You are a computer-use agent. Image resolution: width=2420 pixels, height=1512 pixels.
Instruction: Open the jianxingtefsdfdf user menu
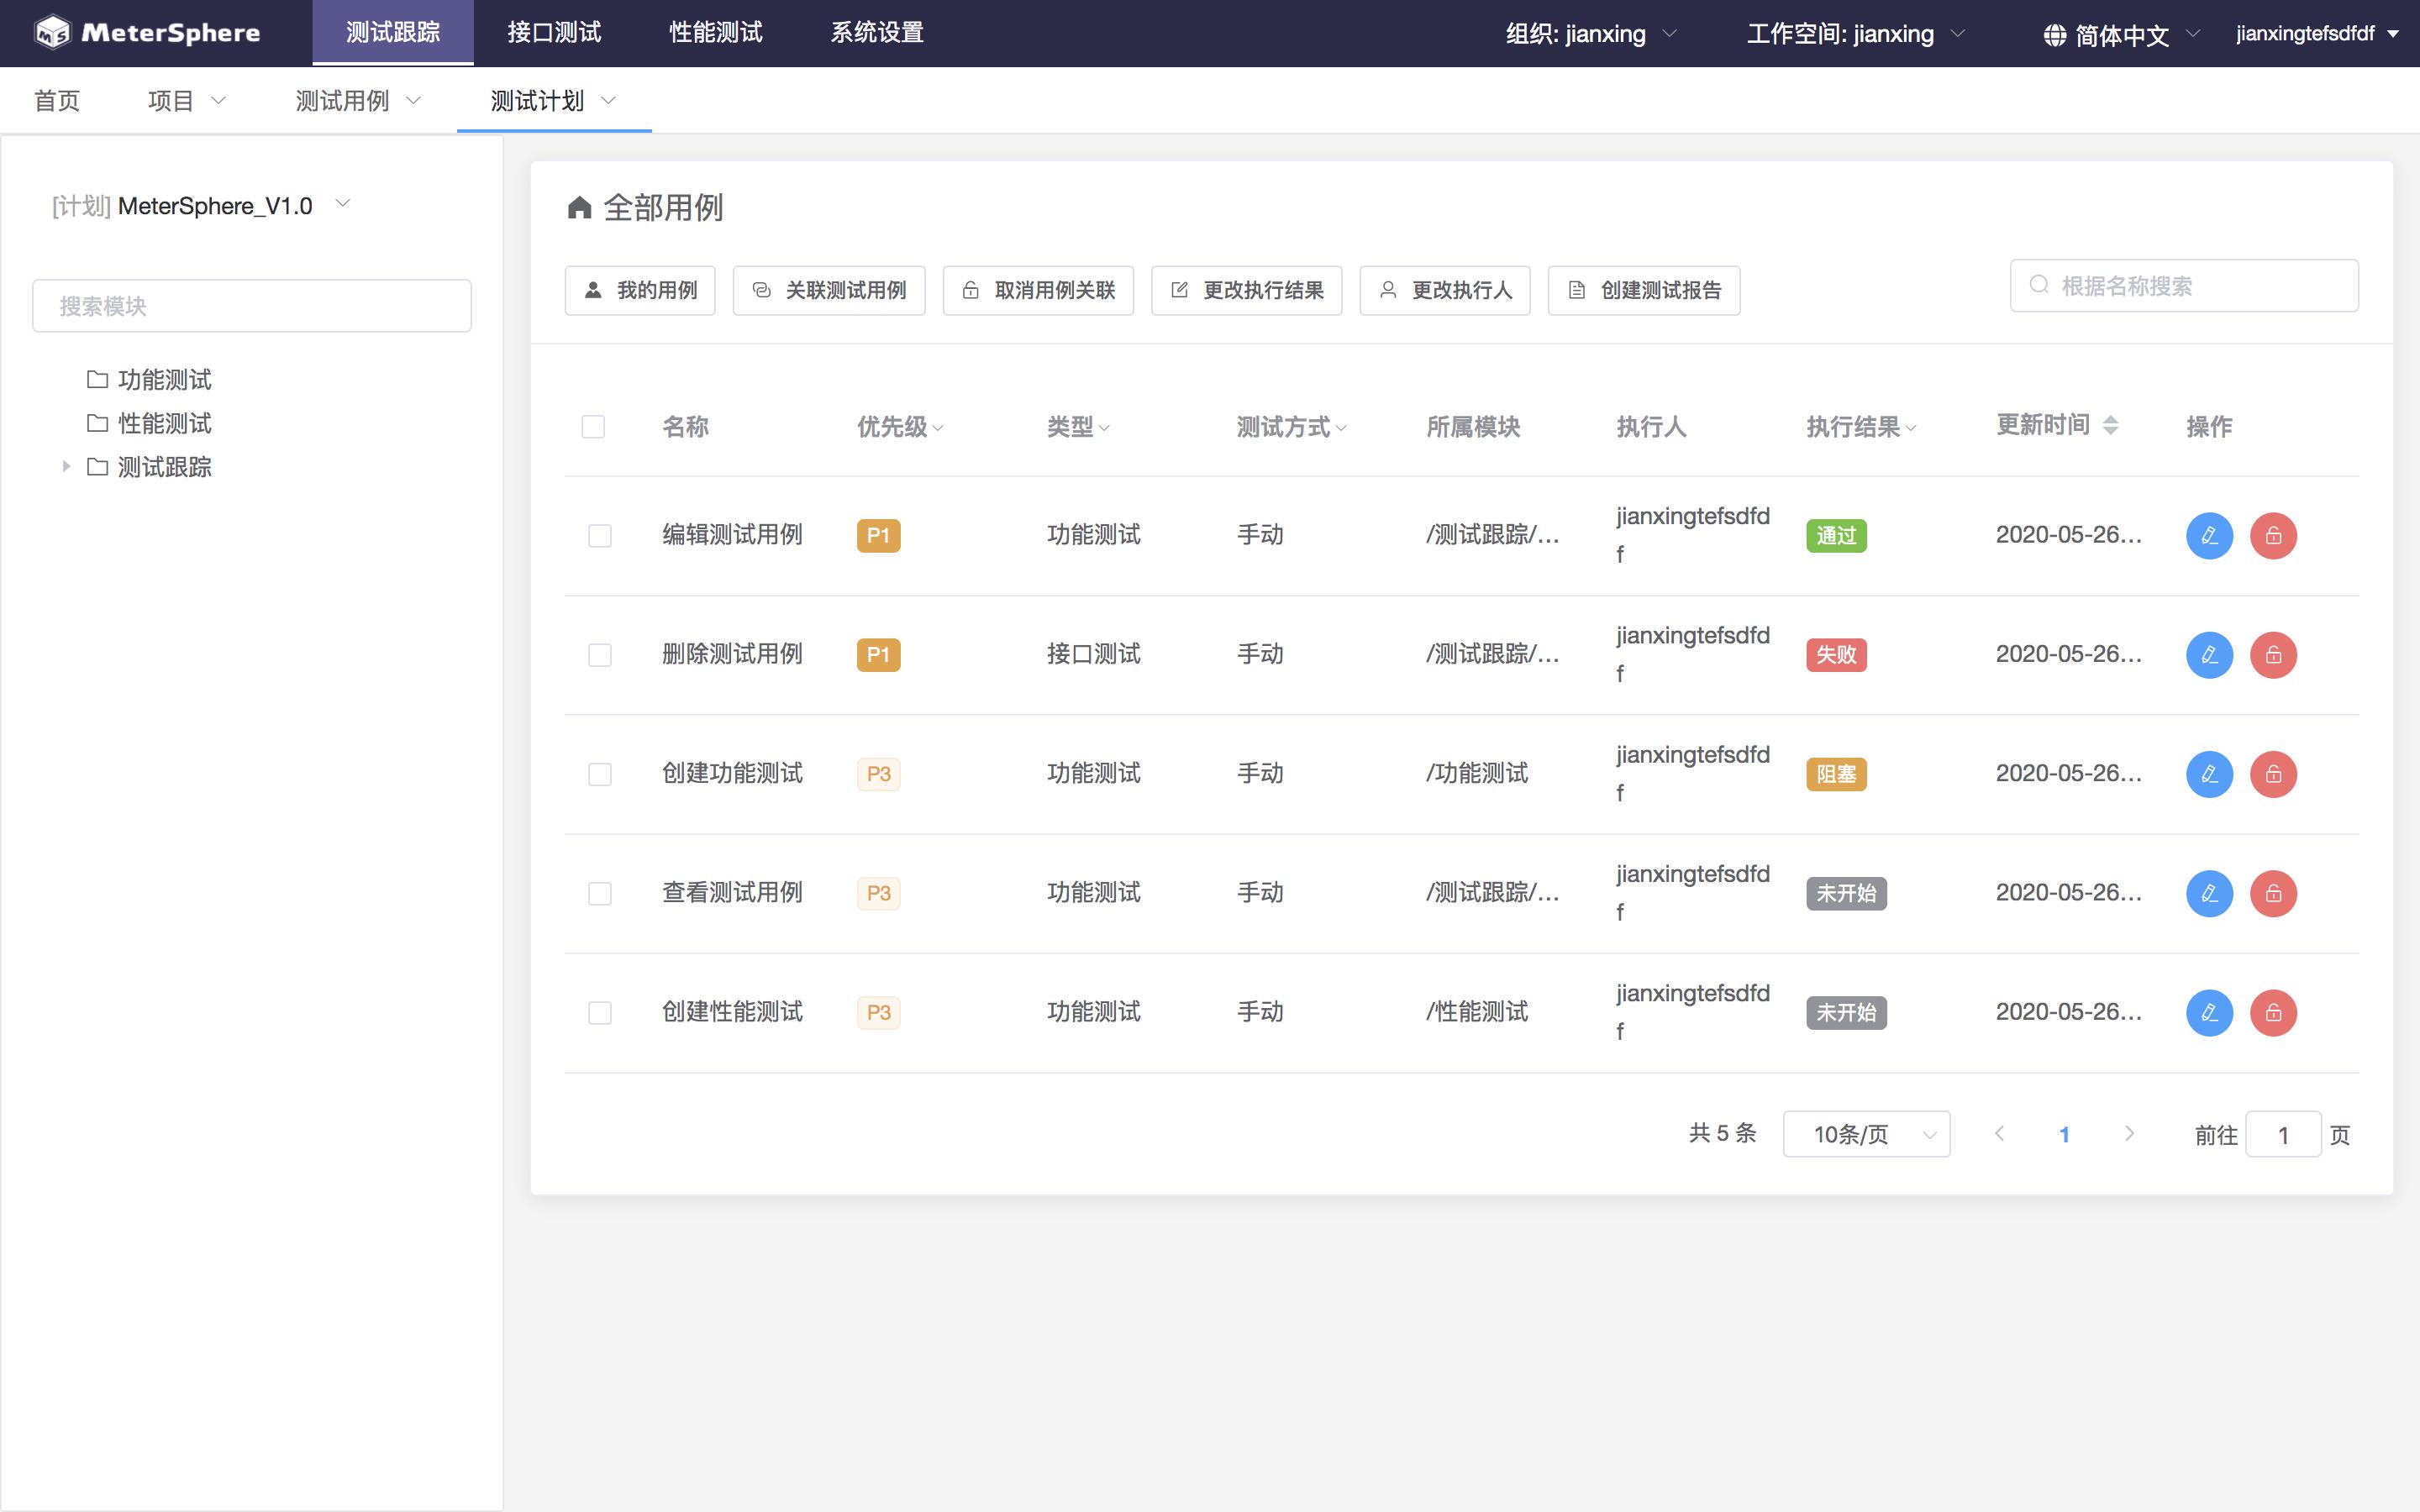pyautogui.click(x=2317, y=34)
